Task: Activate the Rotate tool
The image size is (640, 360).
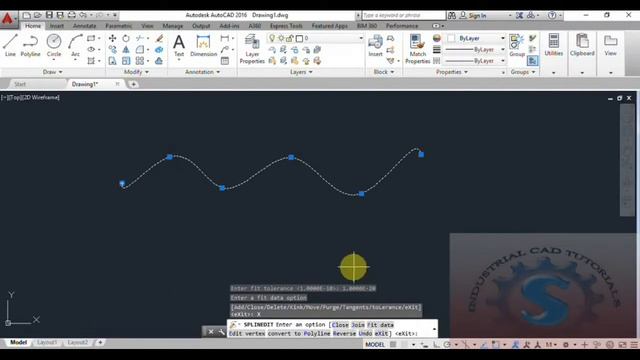Action: pyautogui.click(x=126, y=38)
